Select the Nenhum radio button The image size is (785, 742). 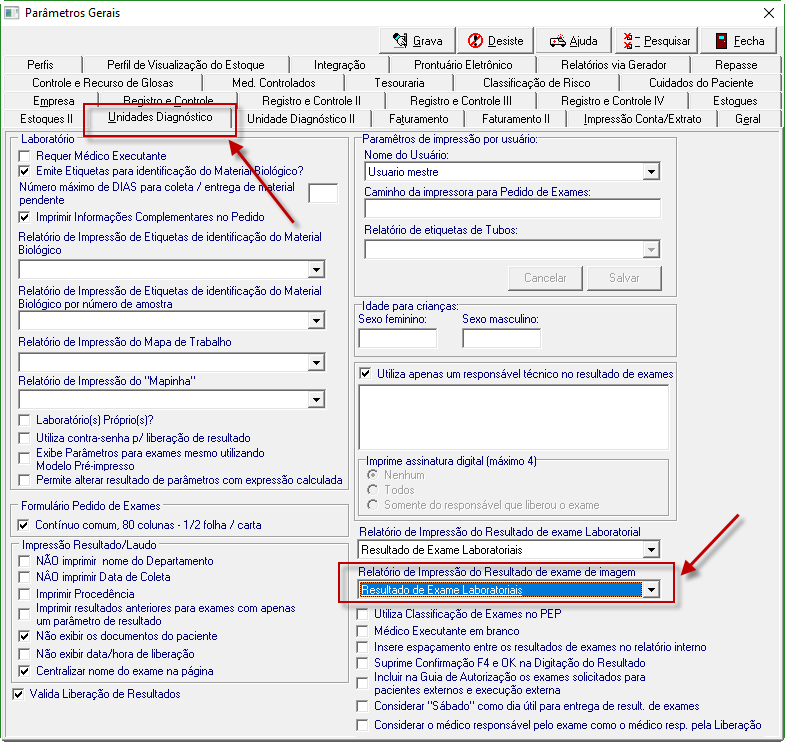click(372, 475)
